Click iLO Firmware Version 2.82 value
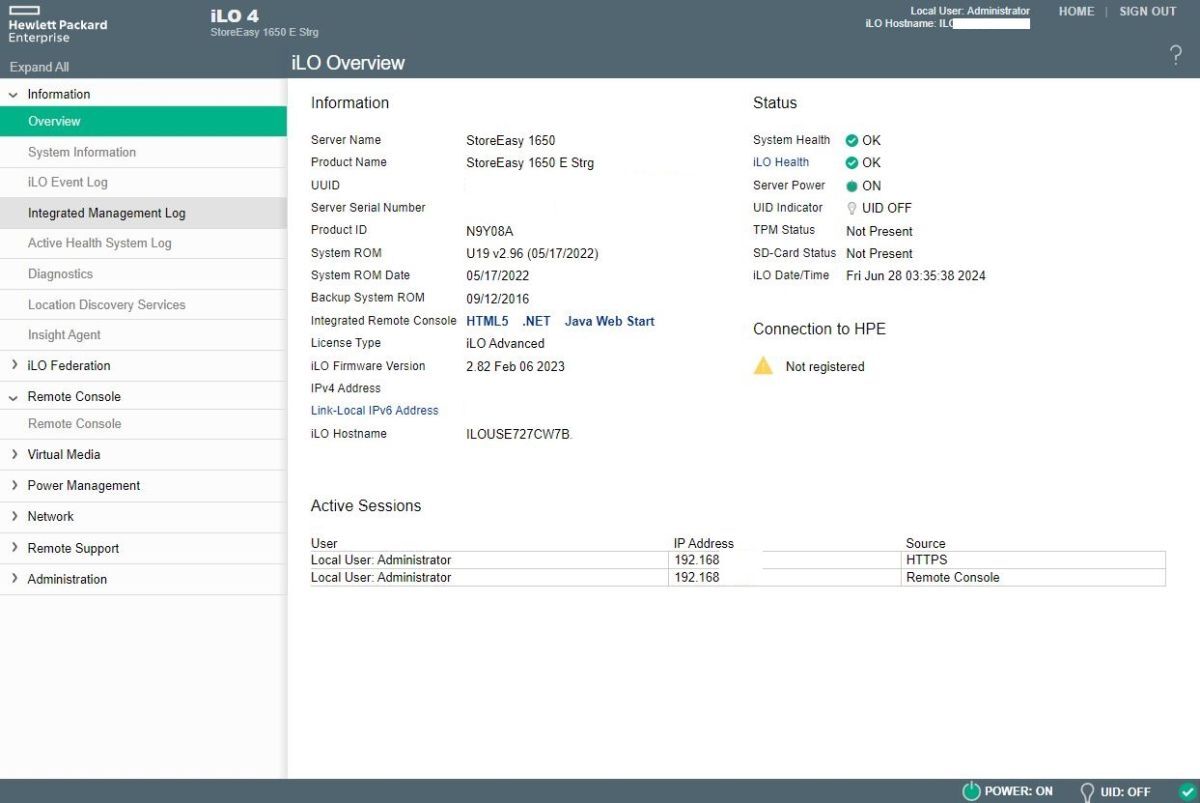Screen dimensions: 1200x803 coord(515,366)
